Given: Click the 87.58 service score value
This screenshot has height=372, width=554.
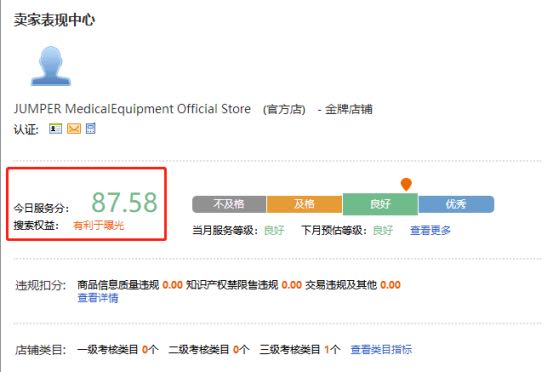Looking at the screenshot, I should tap(124, 202).
